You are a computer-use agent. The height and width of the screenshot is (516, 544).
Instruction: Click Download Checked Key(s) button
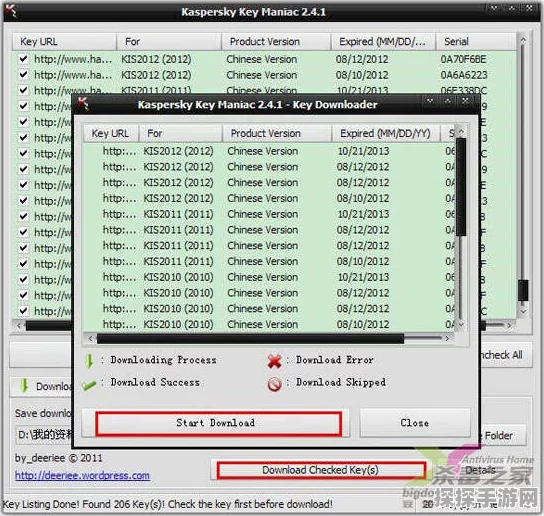(320, 470)
